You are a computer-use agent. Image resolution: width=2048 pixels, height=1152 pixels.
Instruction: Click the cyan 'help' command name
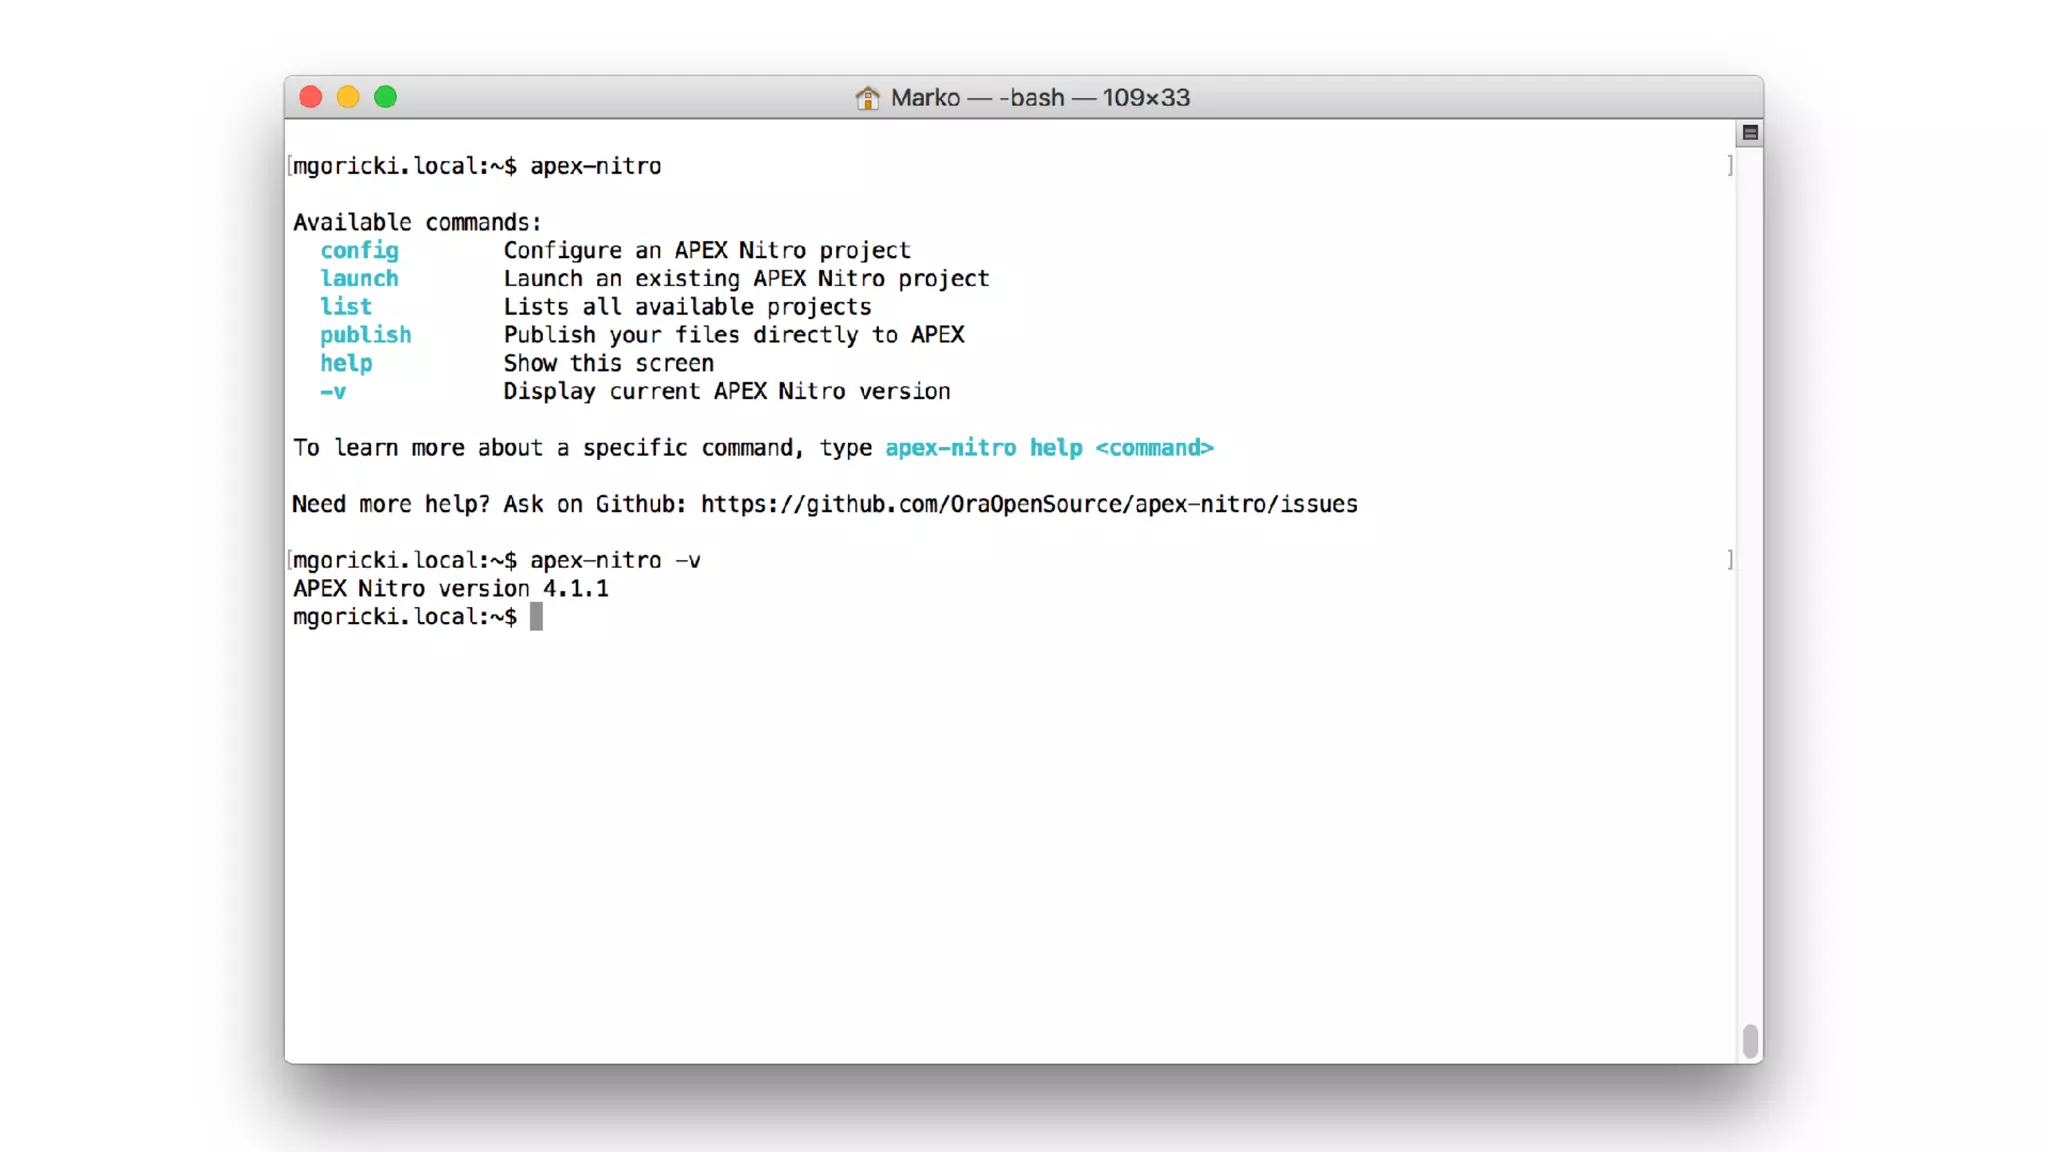pos(346,363)
